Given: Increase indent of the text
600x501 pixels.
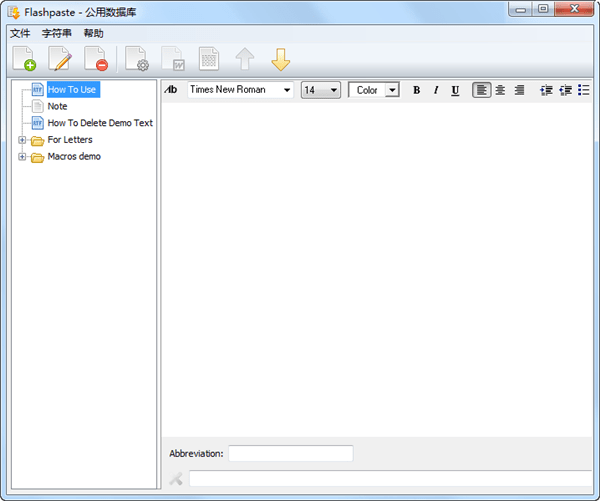Looking at the screenshot, I should 565,90.
